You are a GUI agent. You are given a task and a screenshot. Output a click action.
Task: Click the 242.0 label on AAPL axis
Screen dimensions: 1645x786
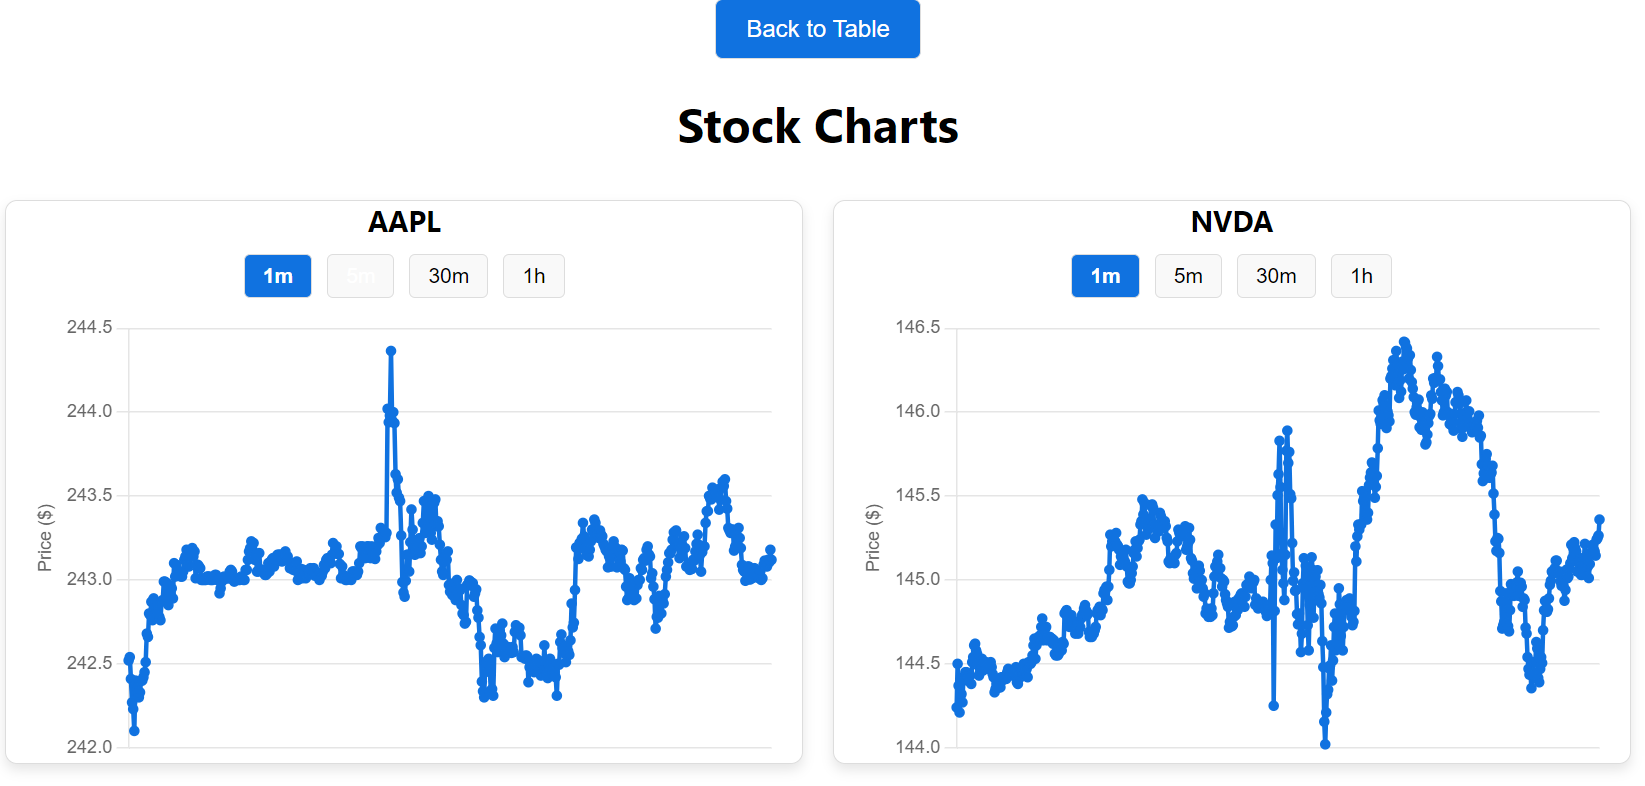click(x=89, y=747)
